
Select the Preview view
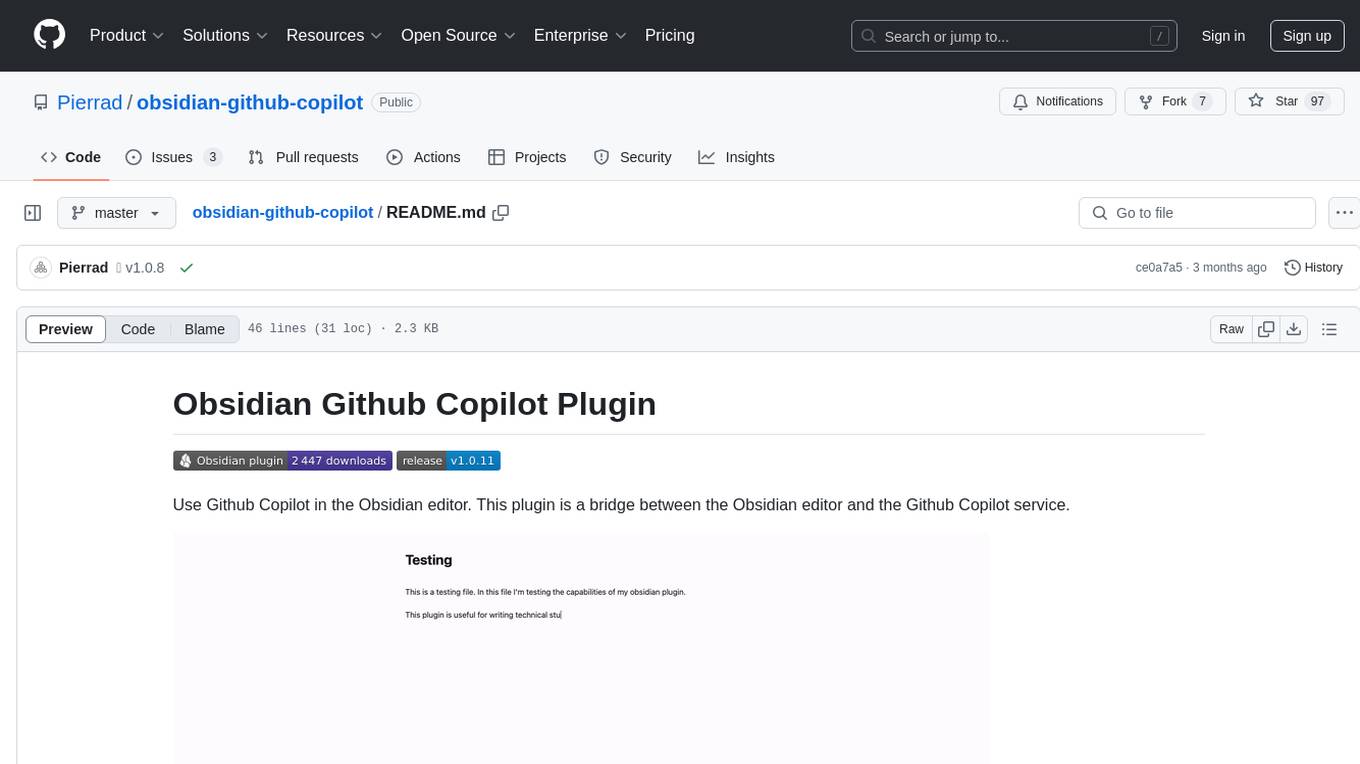[66, 329]
